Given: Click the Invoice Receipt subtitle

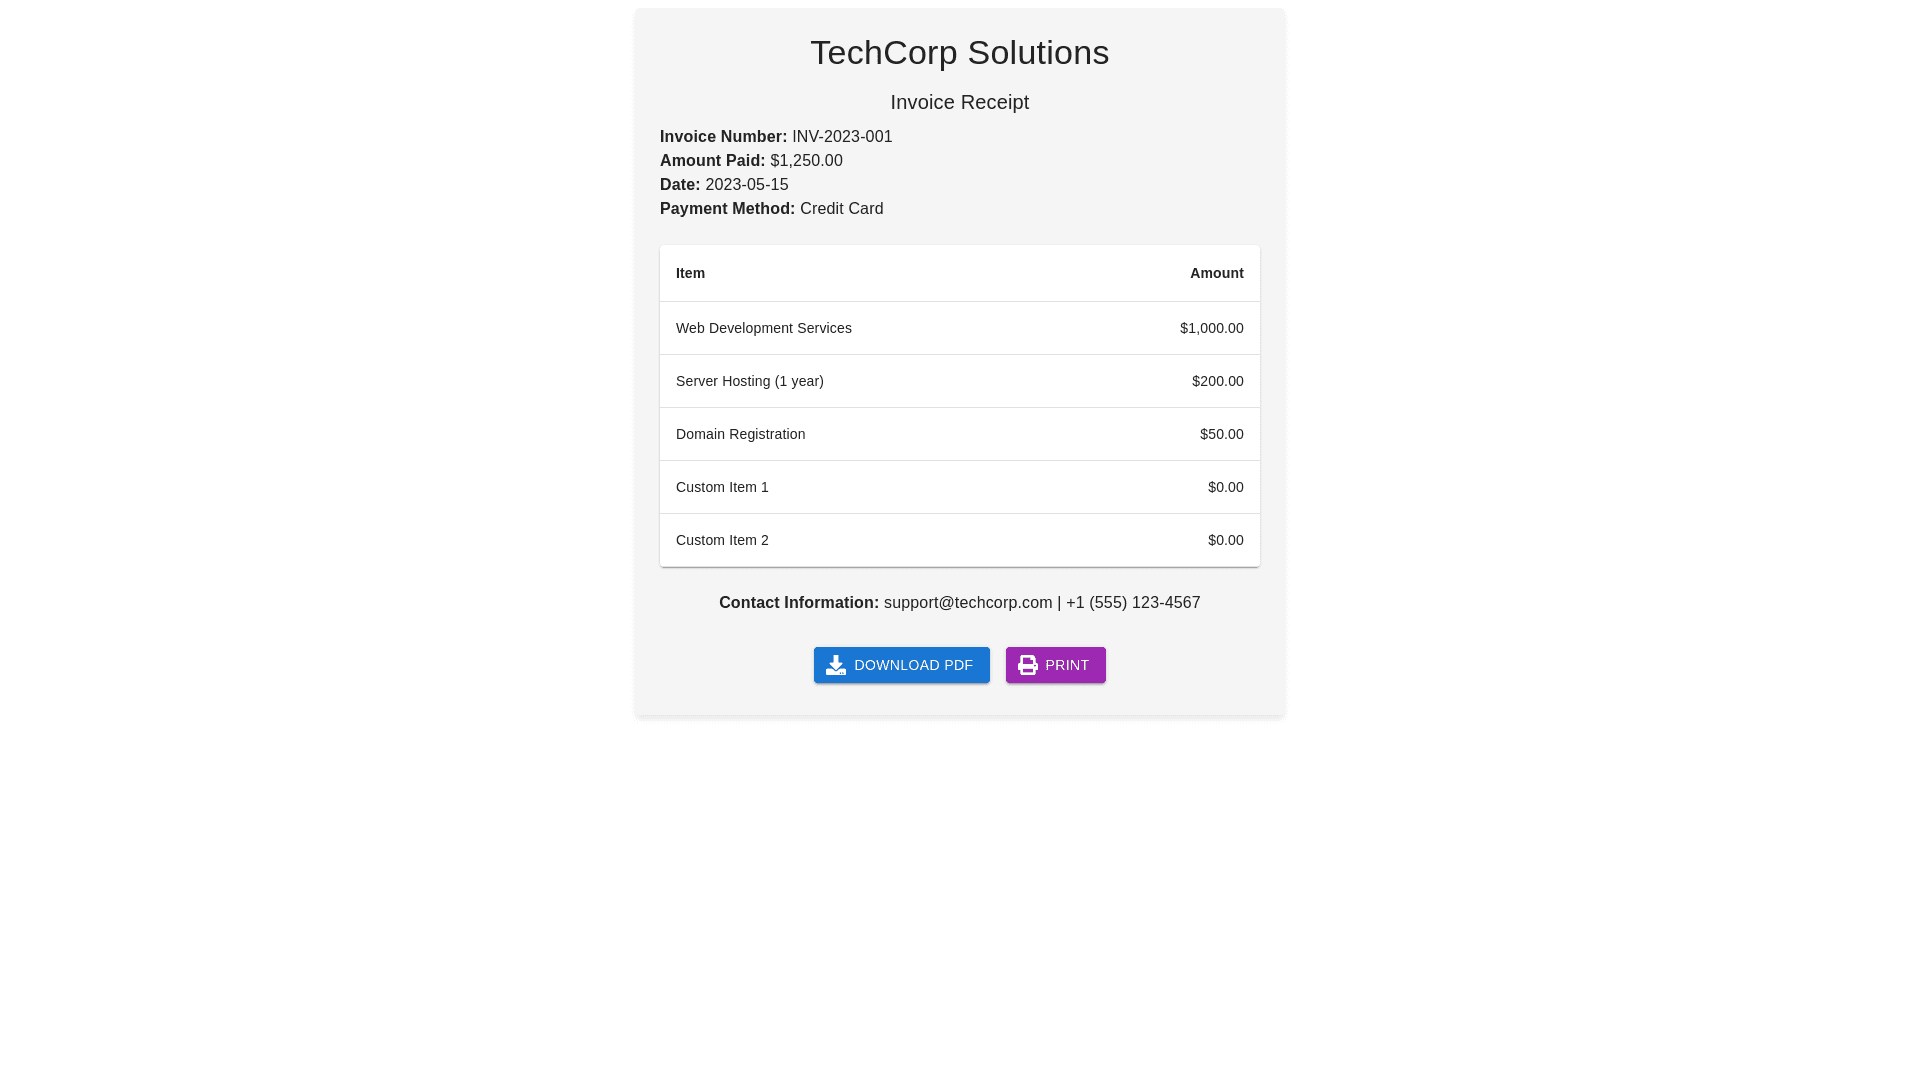Looking at the screenshot, I should 959,102.
